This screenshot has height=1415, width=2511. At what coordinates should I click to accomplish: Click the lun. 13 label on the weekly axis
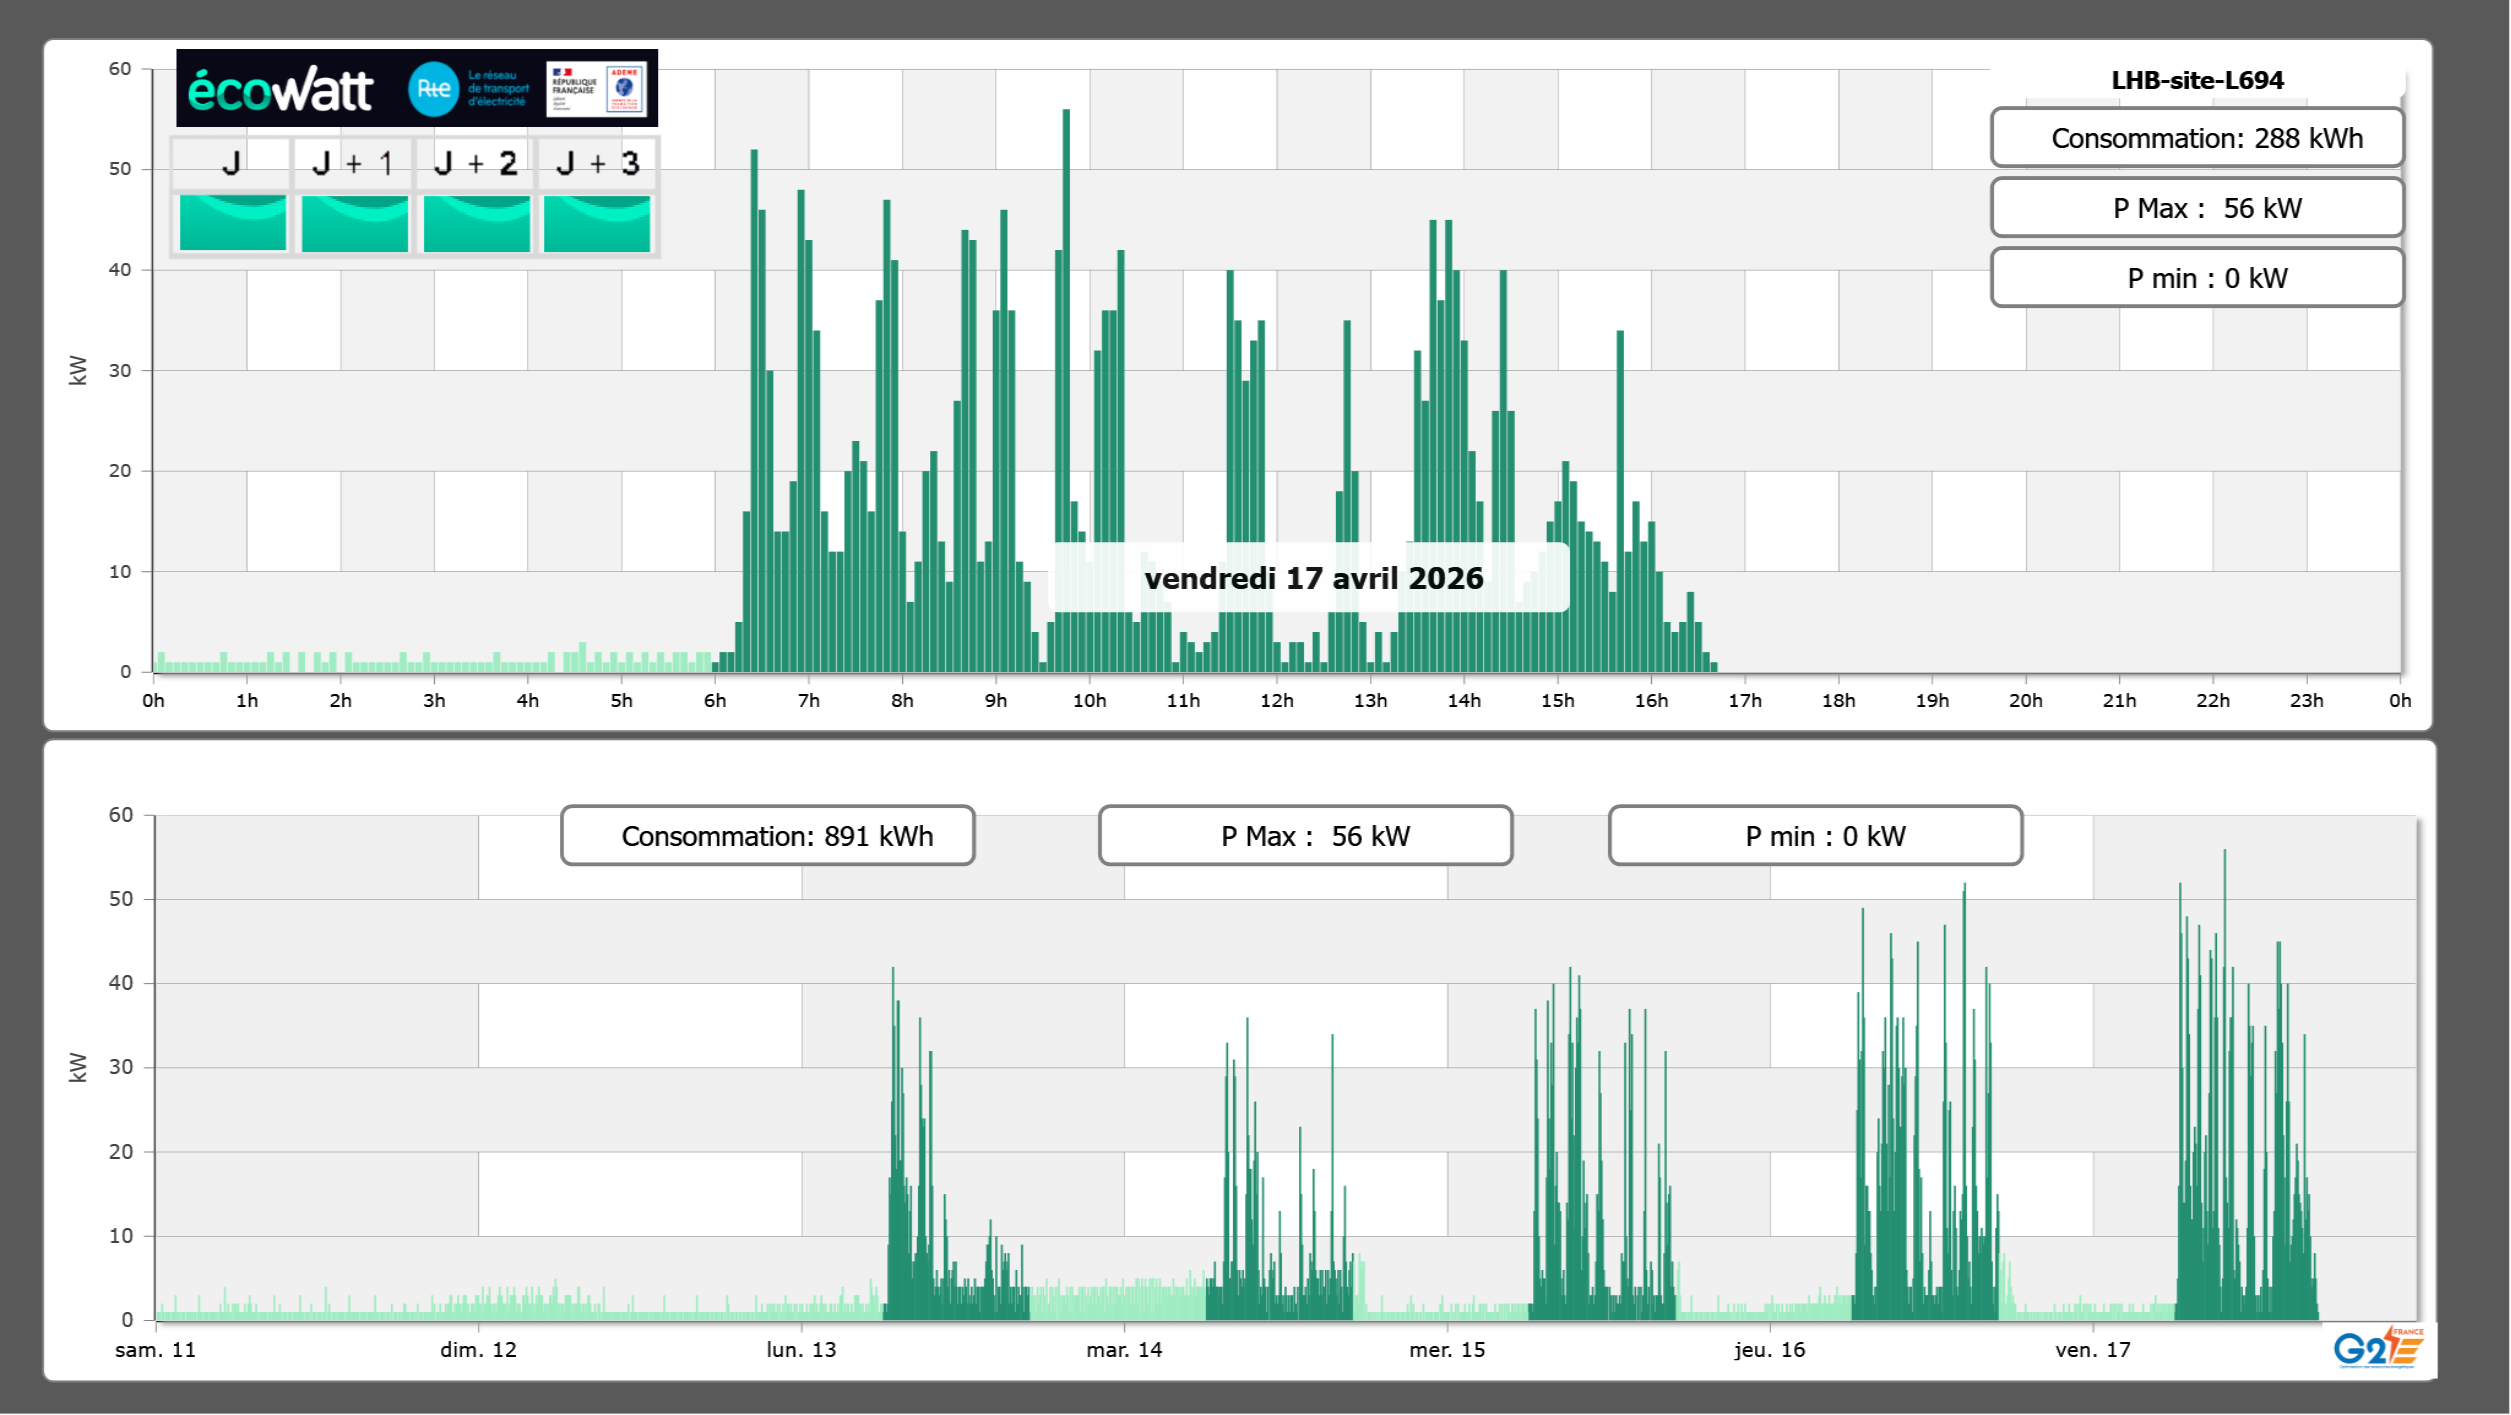801,1350
